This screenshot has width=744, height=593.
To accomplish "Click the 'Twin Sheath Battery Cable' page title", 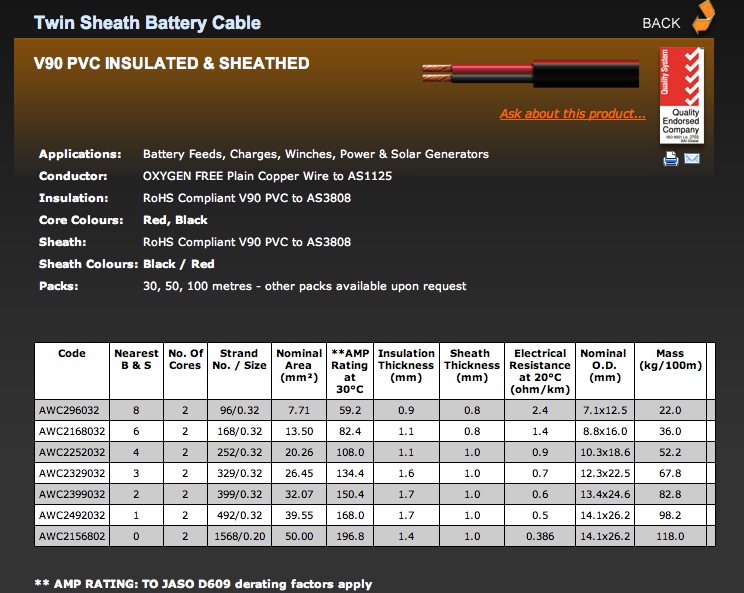I will 147,22.
